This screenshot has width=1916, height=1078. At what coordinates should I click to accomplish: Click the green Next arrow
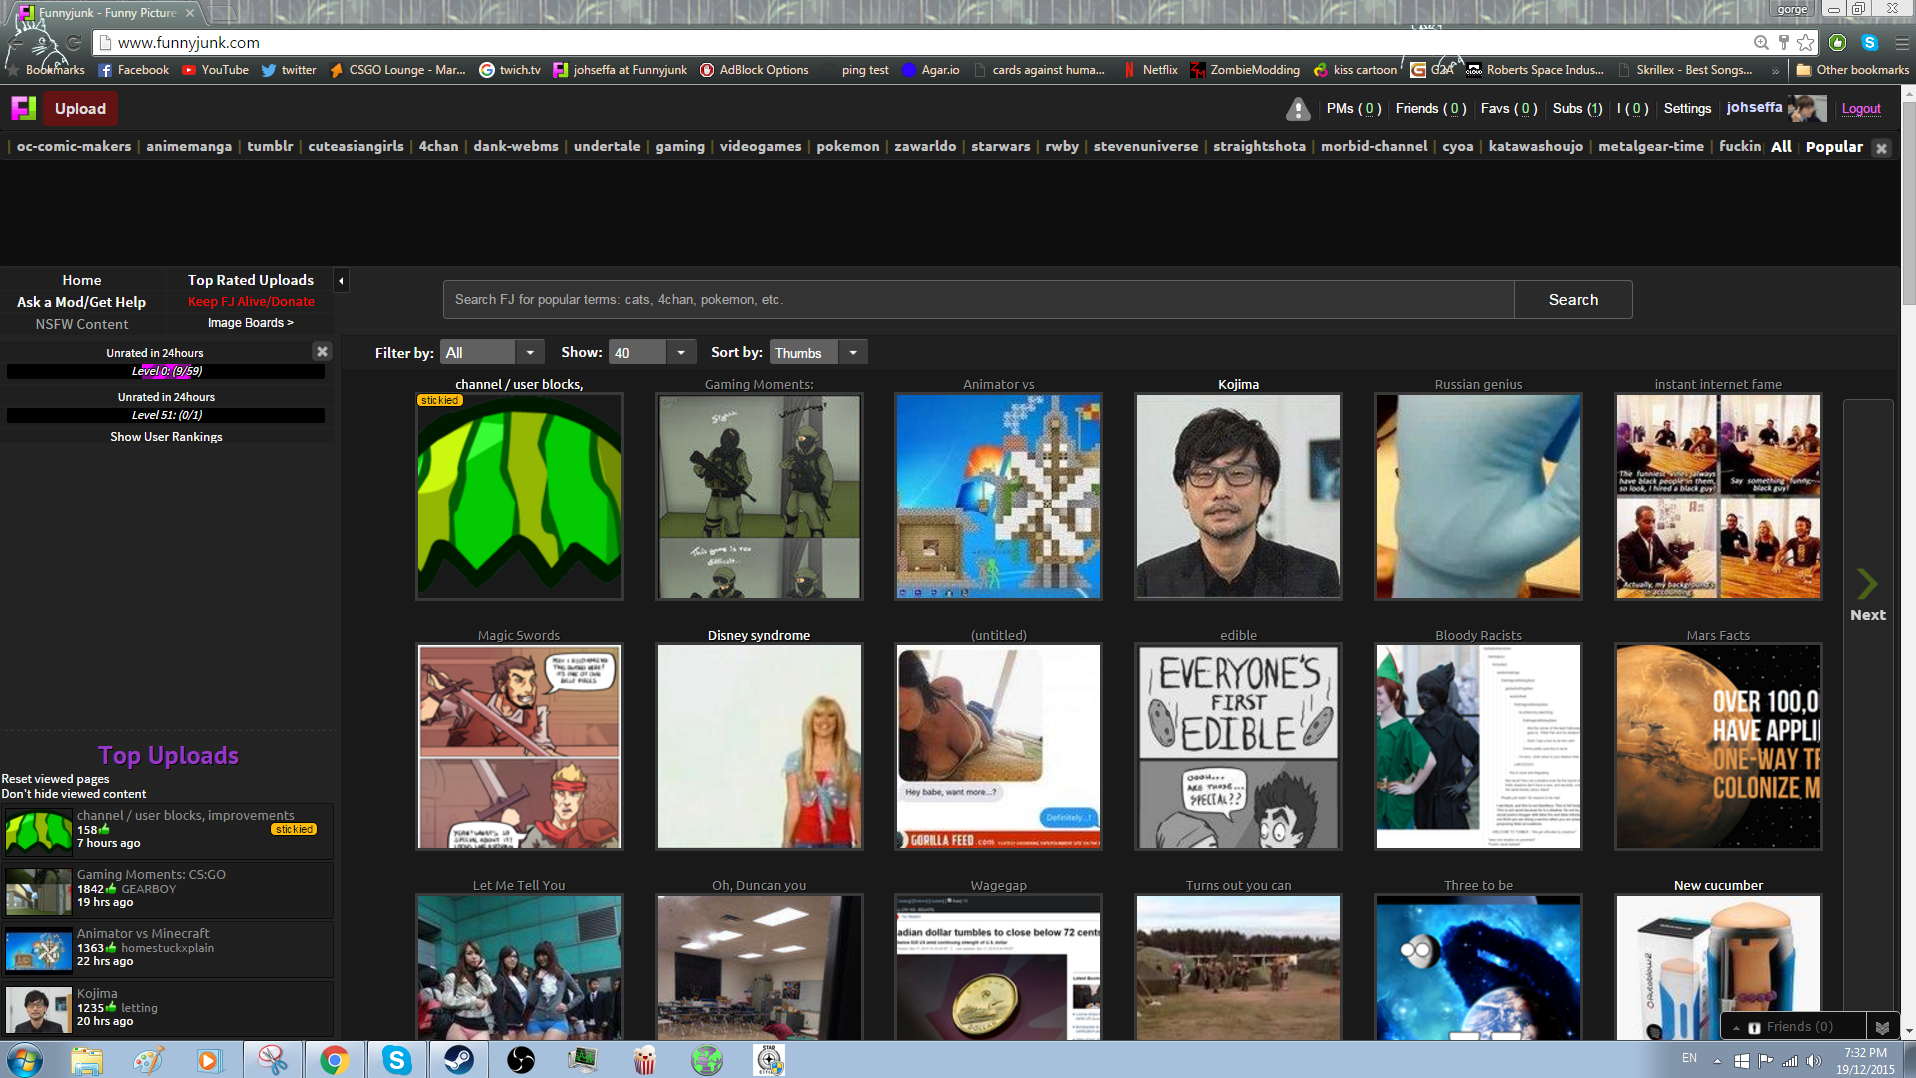point(1866,584)
